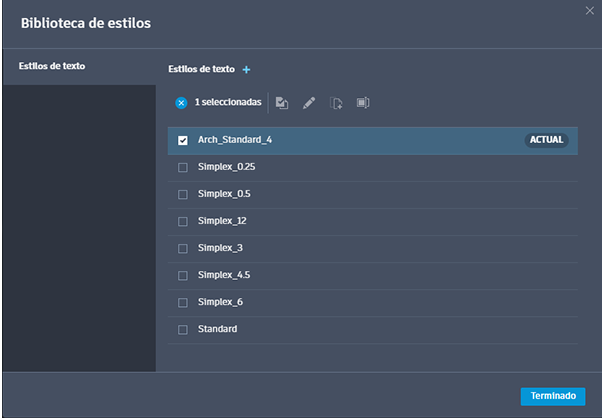Click the Terminado button
The height and width of the screenshot is (418, 602).
pos(553,396)
